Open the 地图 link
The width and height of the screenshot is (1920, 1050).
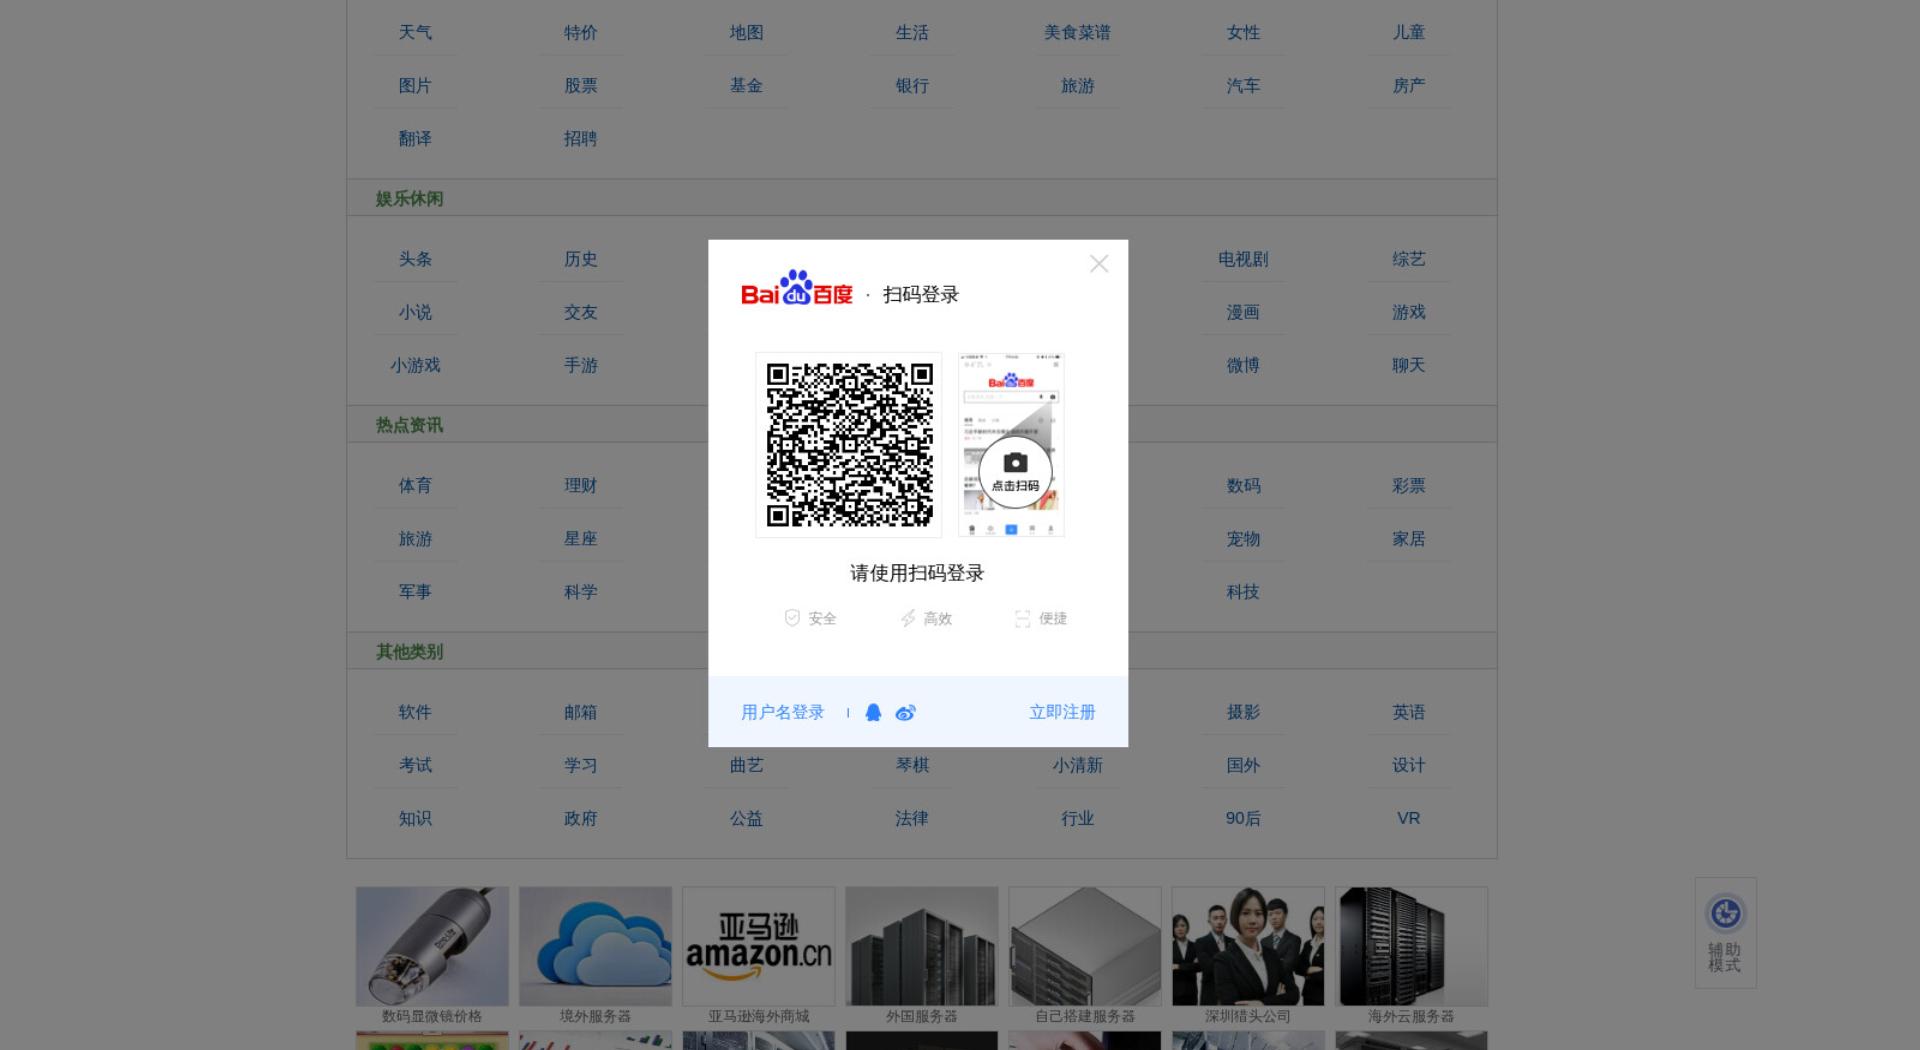coord(746,32)
